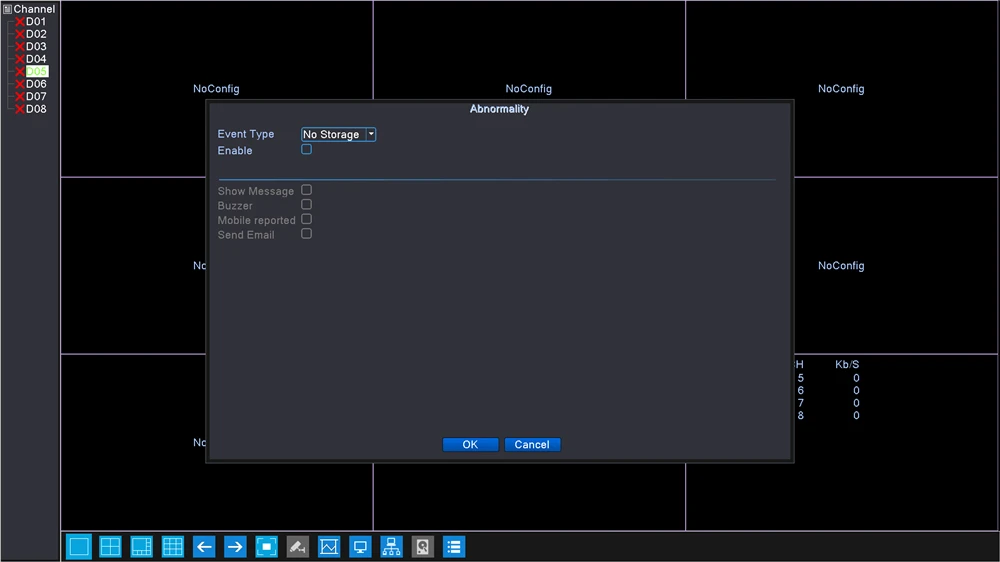The height and width of the screenshot is (562, 1000).
Task: Select channel D08 in tree
Action: pos(36,109)
